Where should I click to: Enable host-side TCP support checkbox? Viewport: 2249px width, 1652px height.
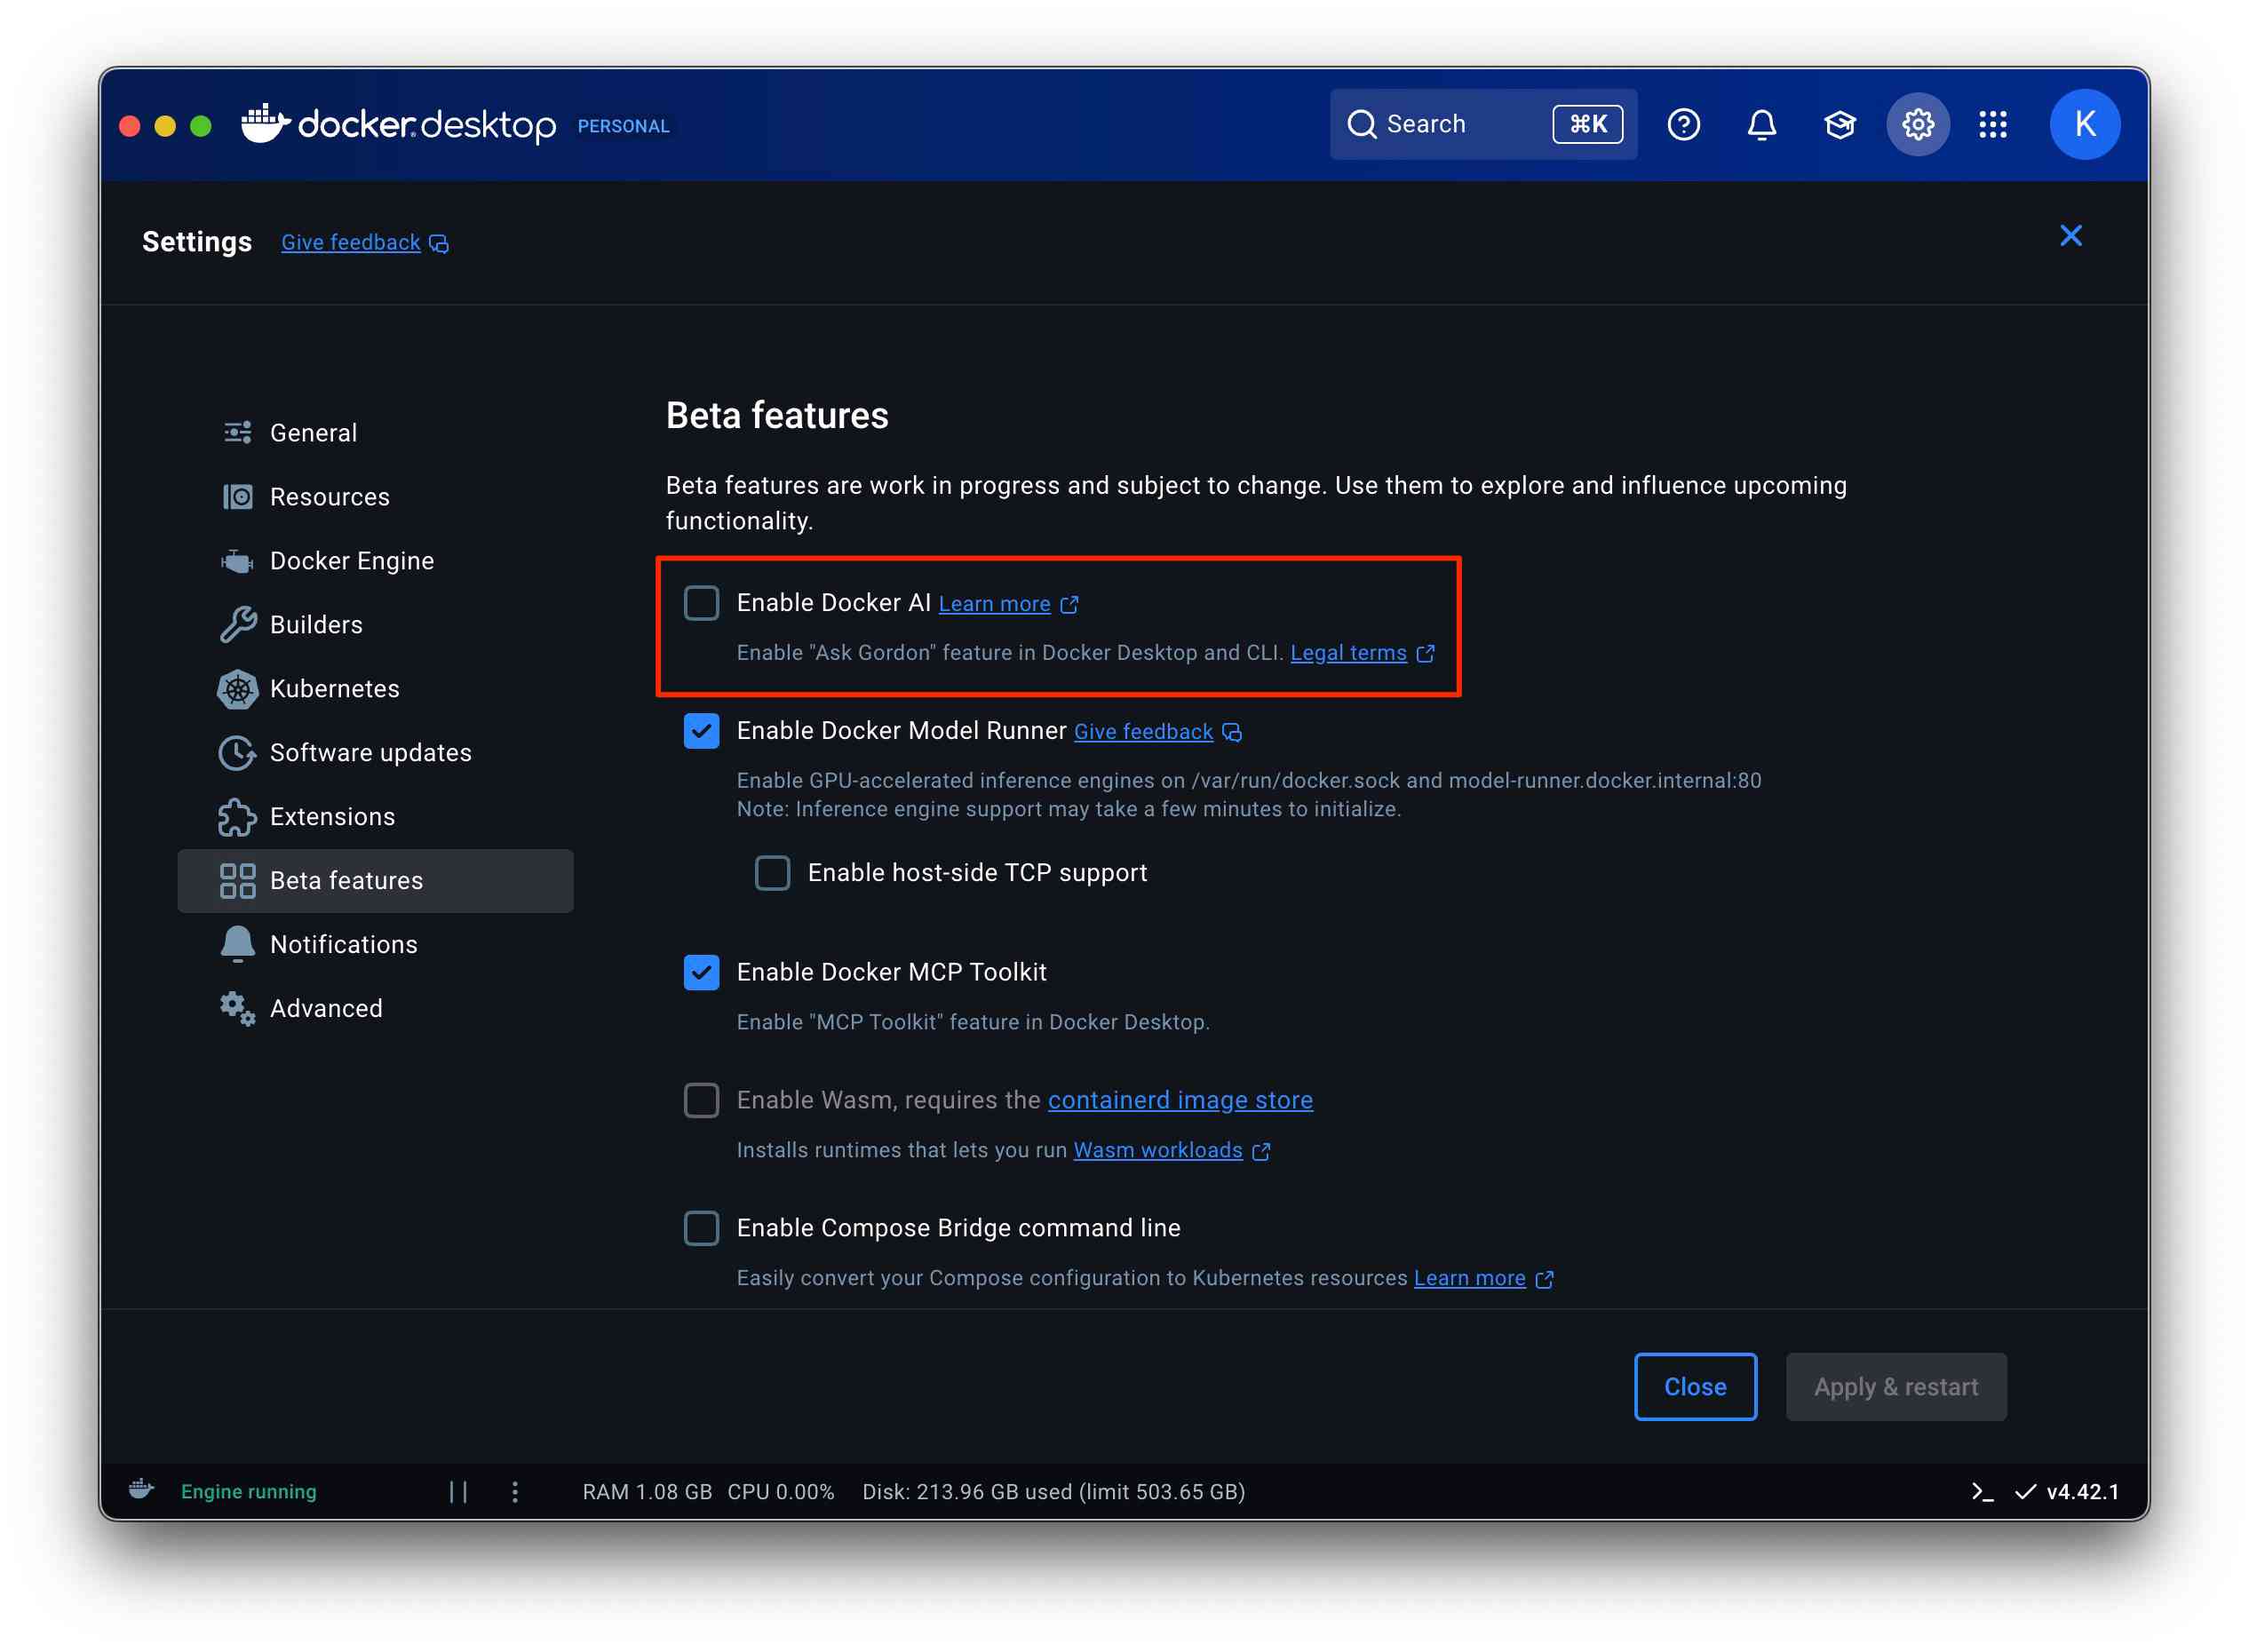coord(772,873)
